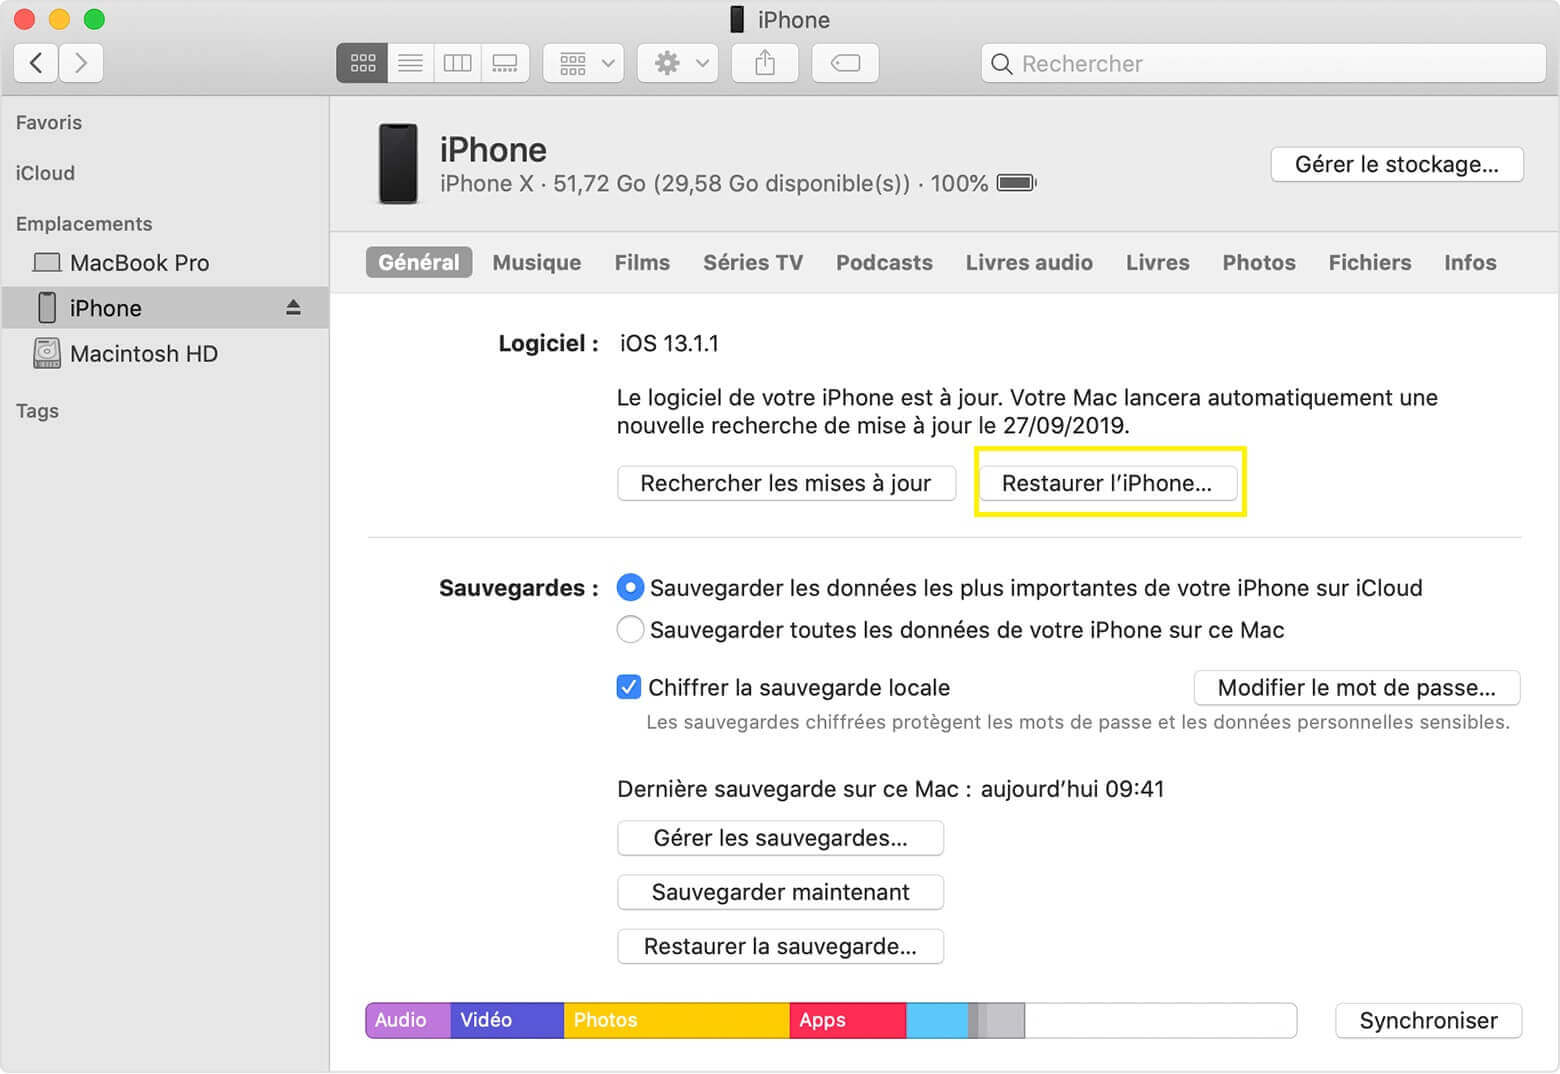The height and width of the screenshot is (1074, 1560).
Task: Click the battery indicator next to 100%
Action: [1014, 183]
